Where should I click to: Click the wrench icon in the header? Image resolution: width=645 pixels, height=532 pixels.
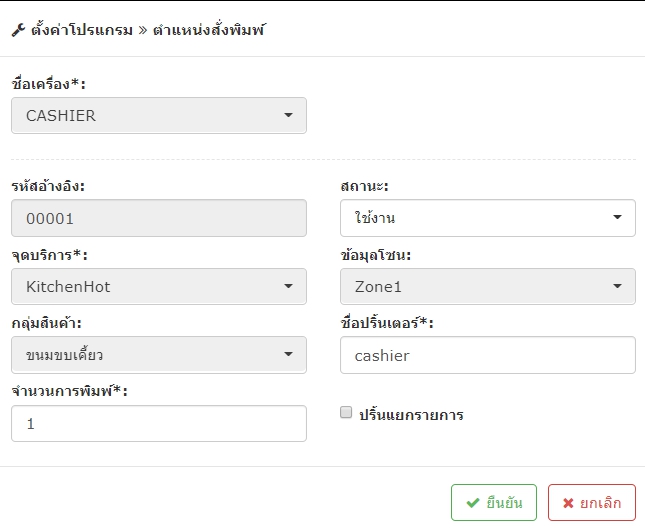tap(18, 30)
